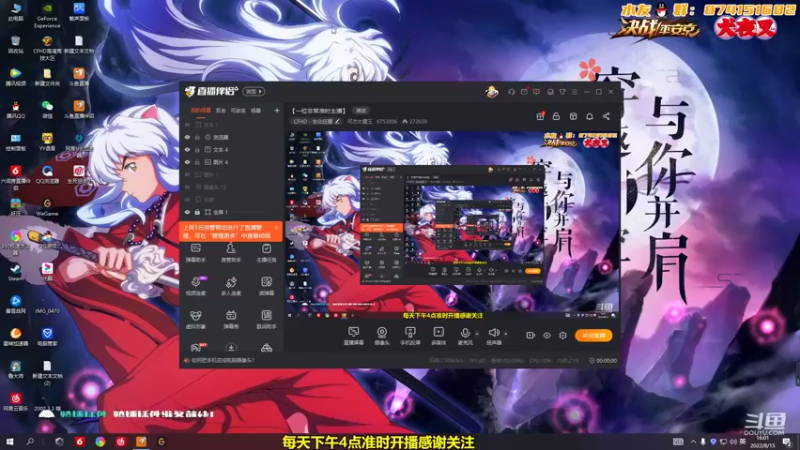Viewport: 800px width, 450px height.
Task: Add a 摄像头 camera source
Action: [x=382, y=336]
